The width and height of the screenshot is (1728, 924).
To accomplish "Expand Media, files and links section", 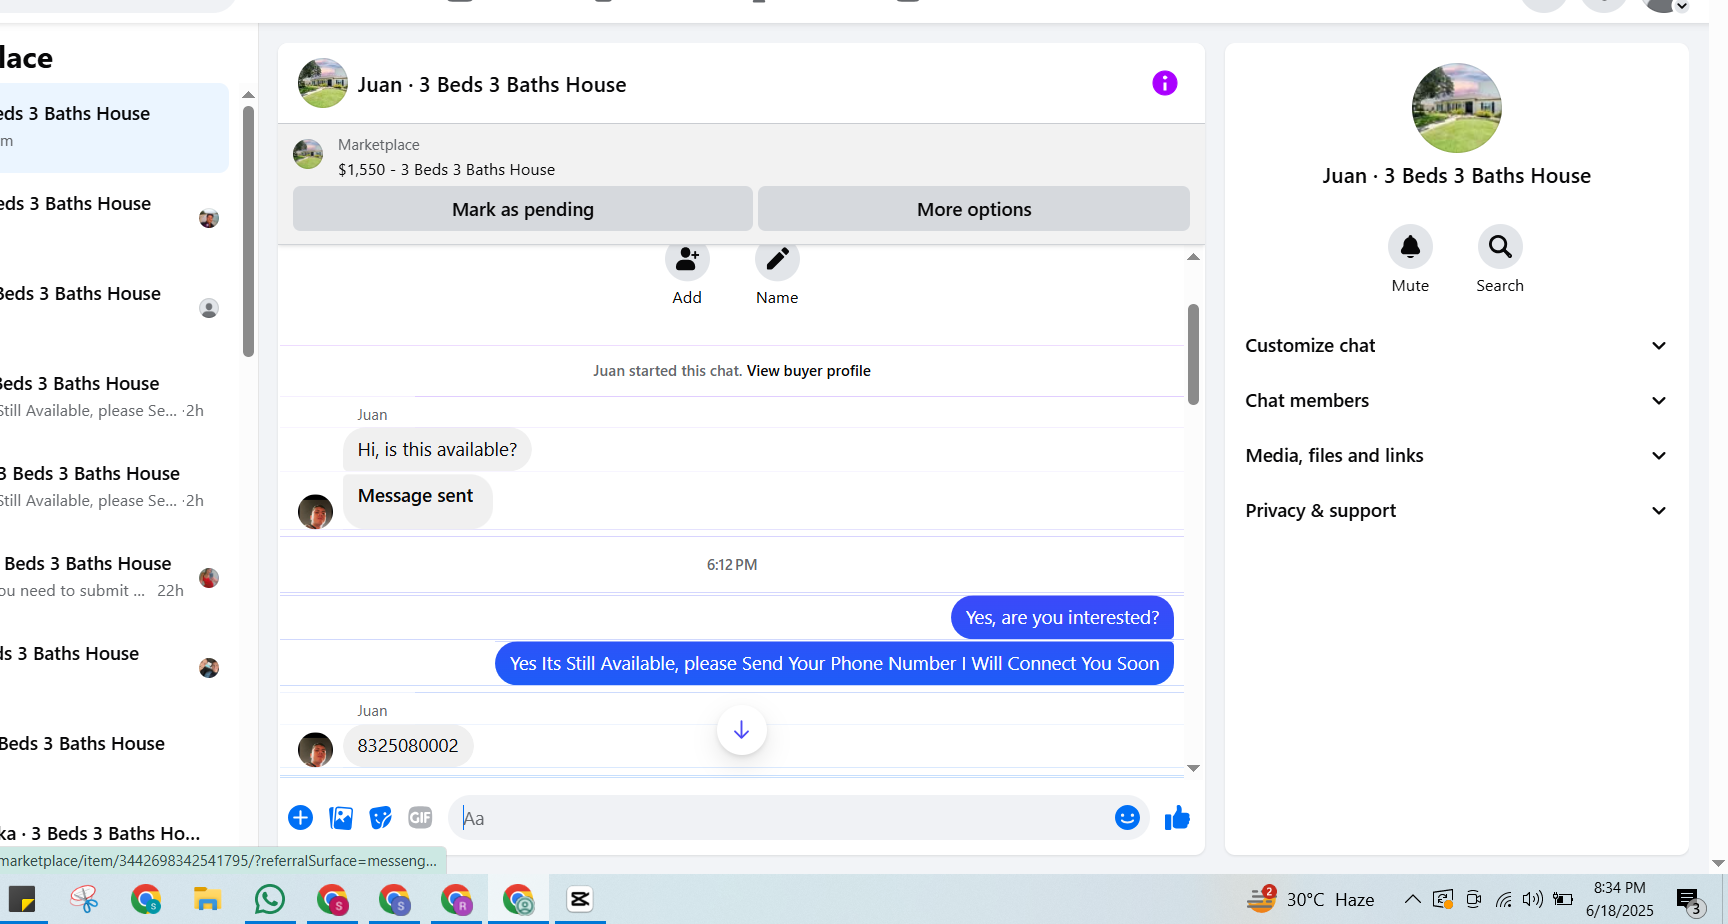I will tap(1456, 456).
